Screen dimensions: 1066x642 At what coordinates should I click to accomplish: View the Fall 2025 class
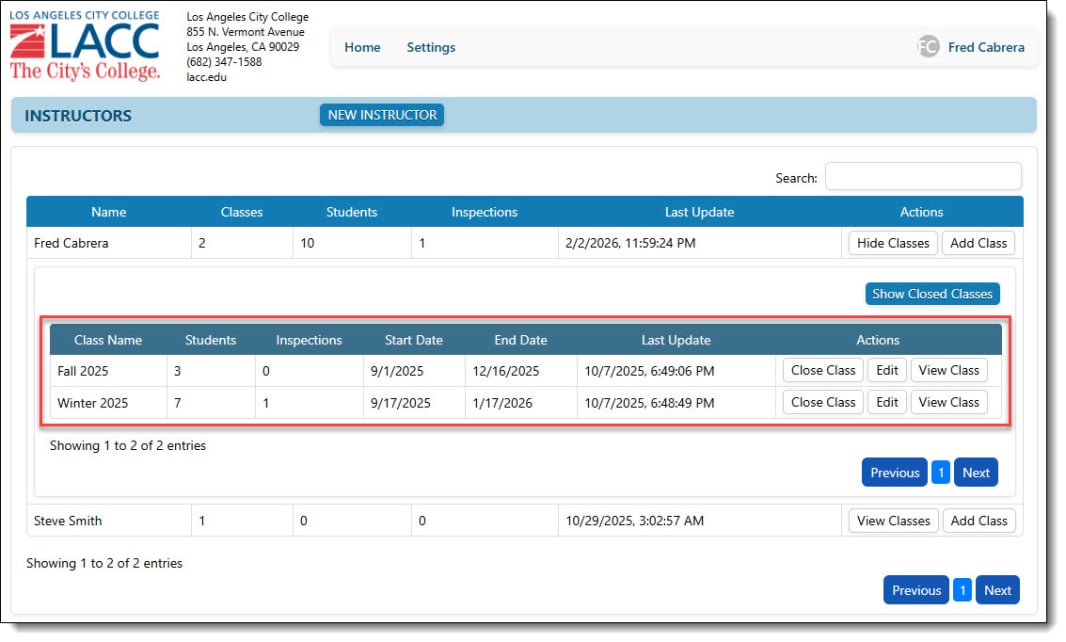point(948,370)
